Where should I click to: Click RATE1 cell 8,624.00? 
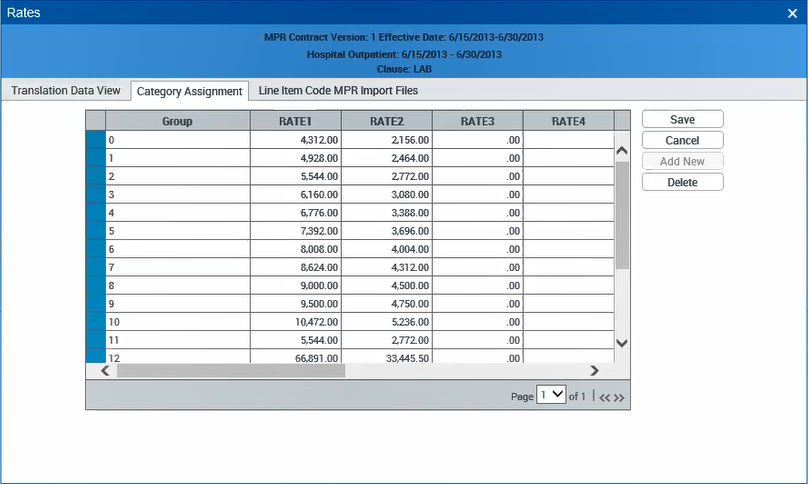tap(296, 267)
